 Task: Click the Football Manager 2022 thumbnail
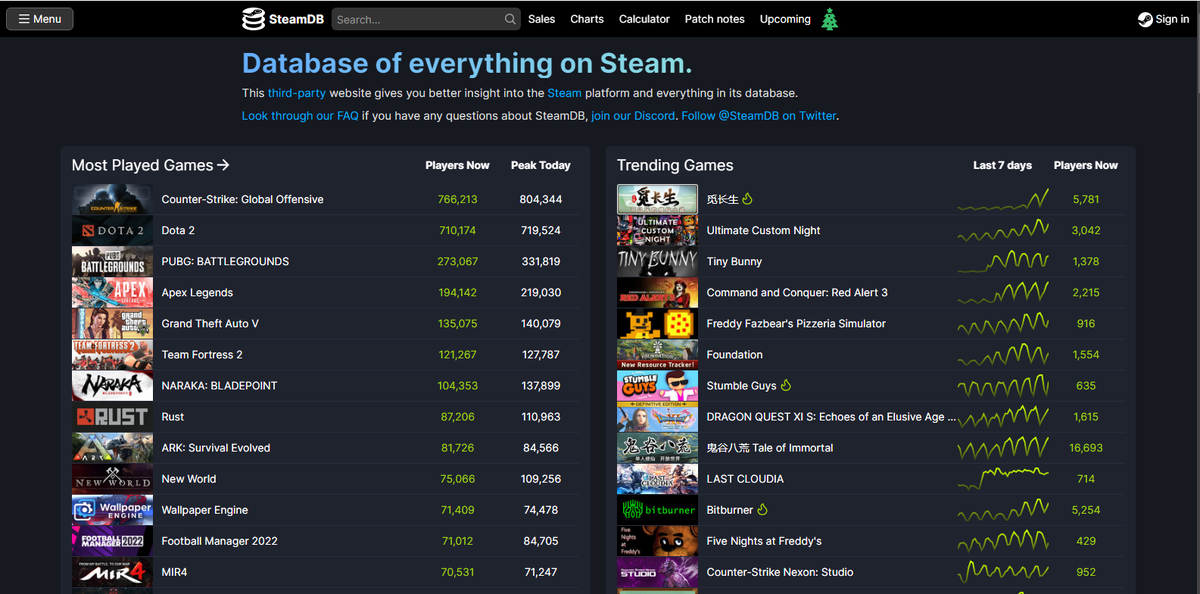point(112,540)
